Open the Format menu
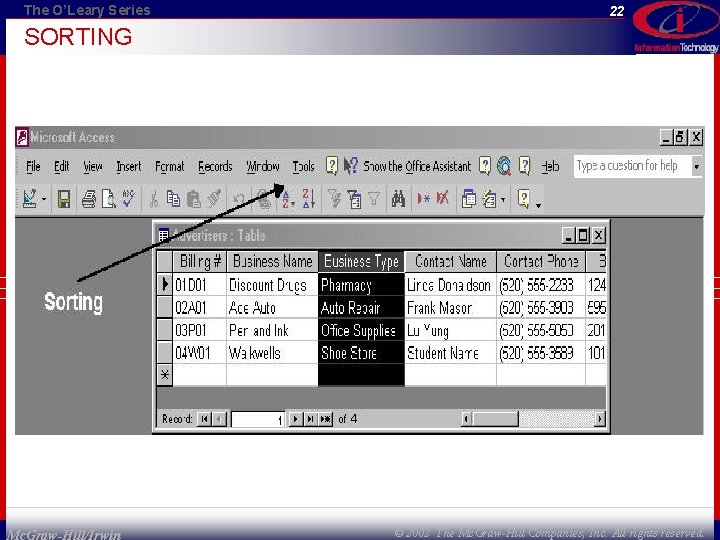 point(169,166)
